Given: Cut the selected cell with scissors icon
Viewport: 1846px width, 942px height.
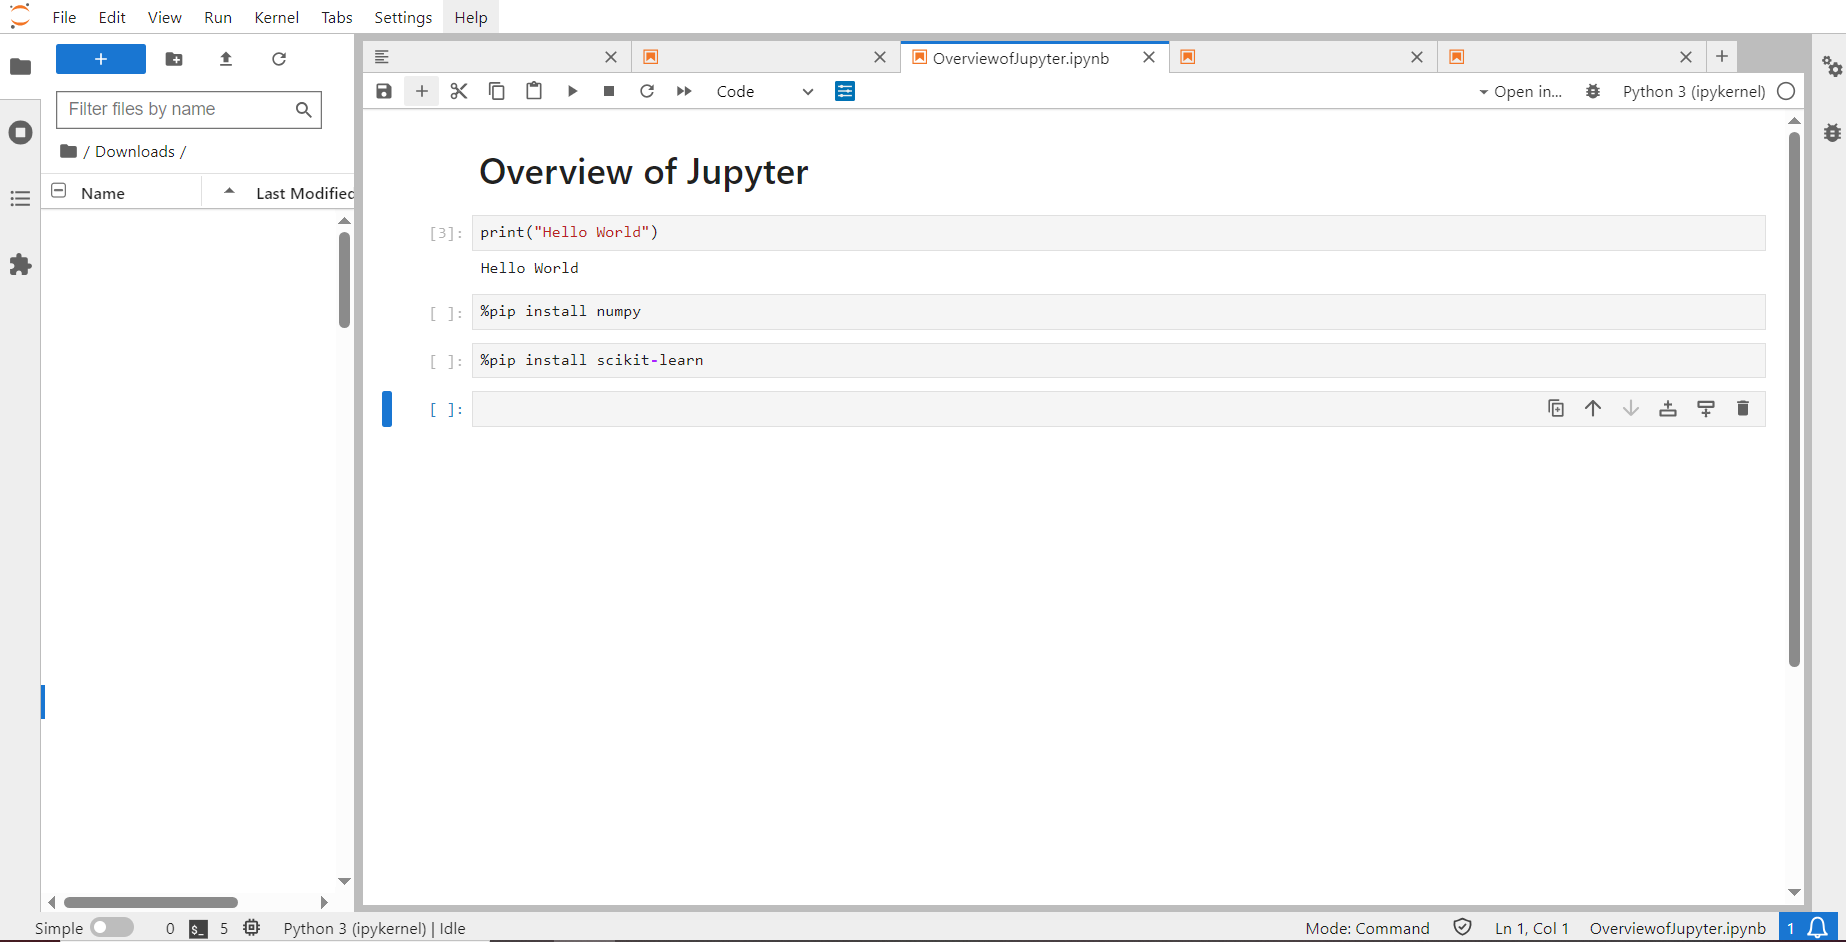Looking at the screenshot, I should 459,91.
